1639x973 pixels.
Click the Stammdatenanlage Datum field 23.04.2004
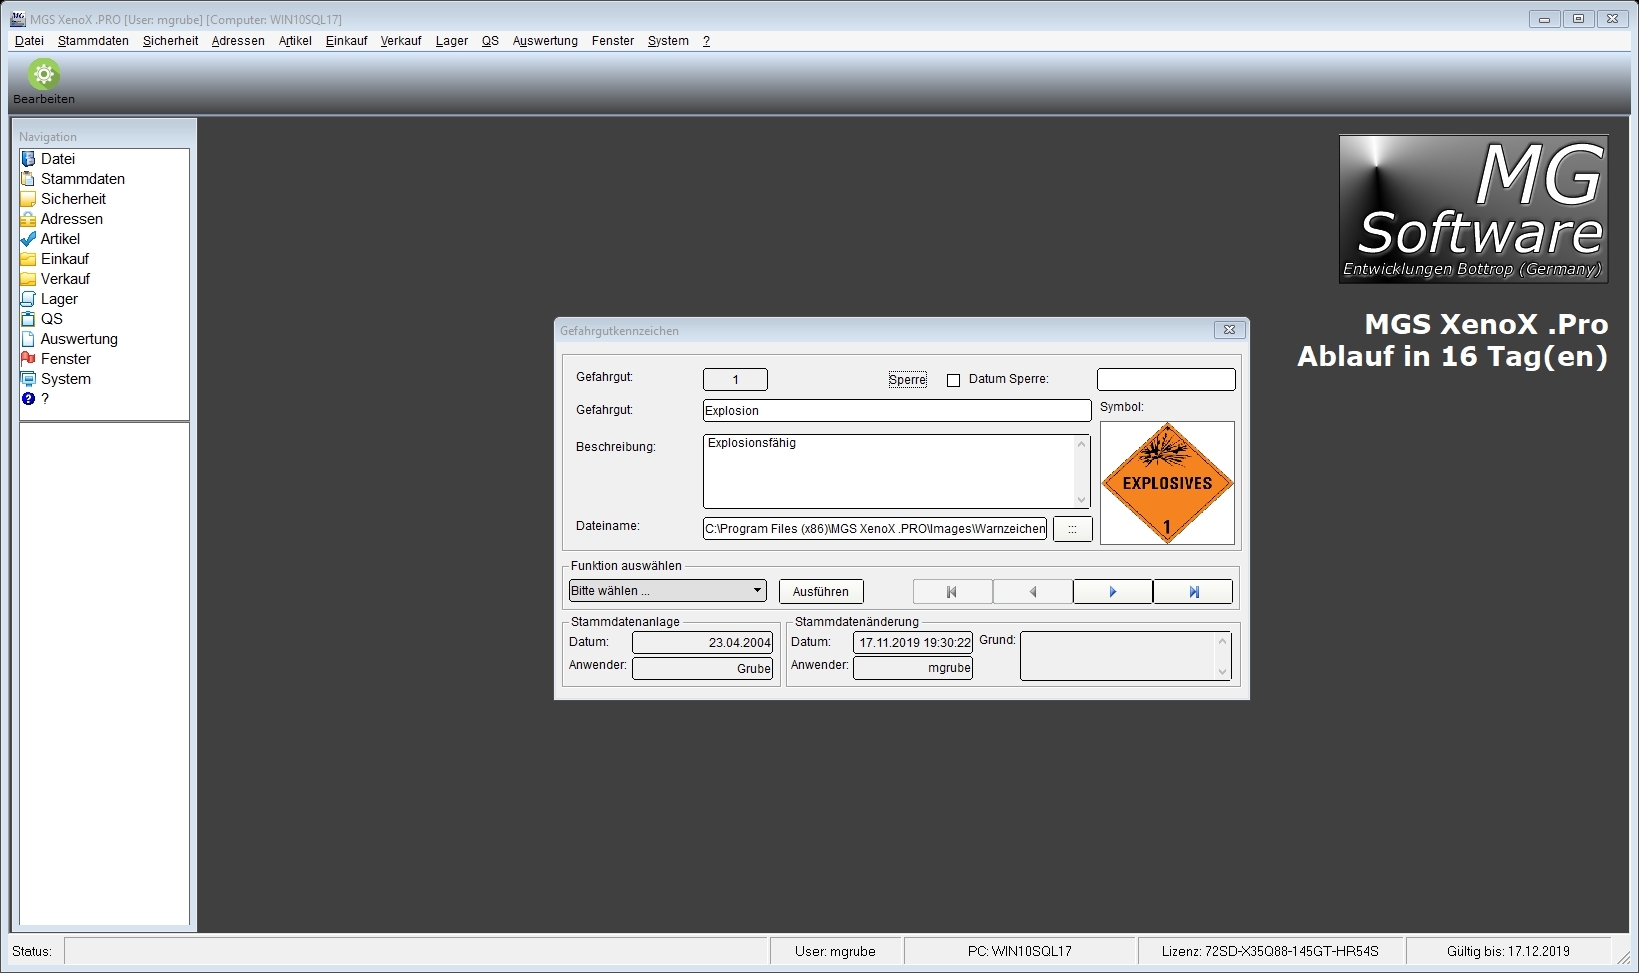703,643
